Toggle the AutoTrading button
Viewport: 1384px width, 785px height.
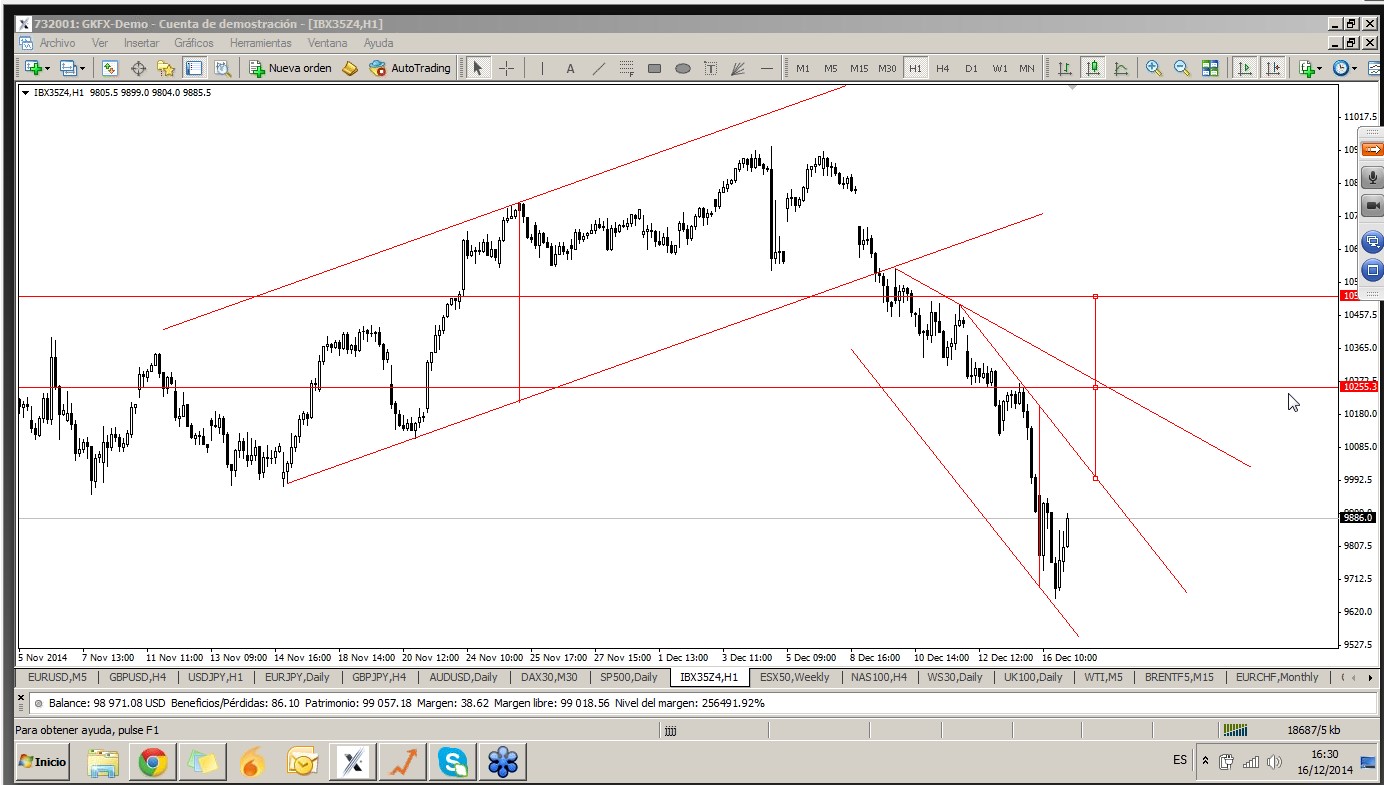pyautogui.click(x=410, y=68)
